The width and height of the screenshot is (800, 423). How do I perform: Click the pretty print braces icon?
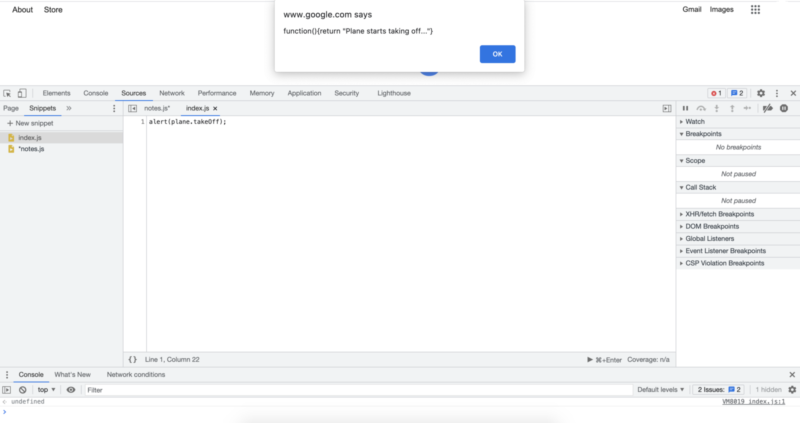pos(133,360)
